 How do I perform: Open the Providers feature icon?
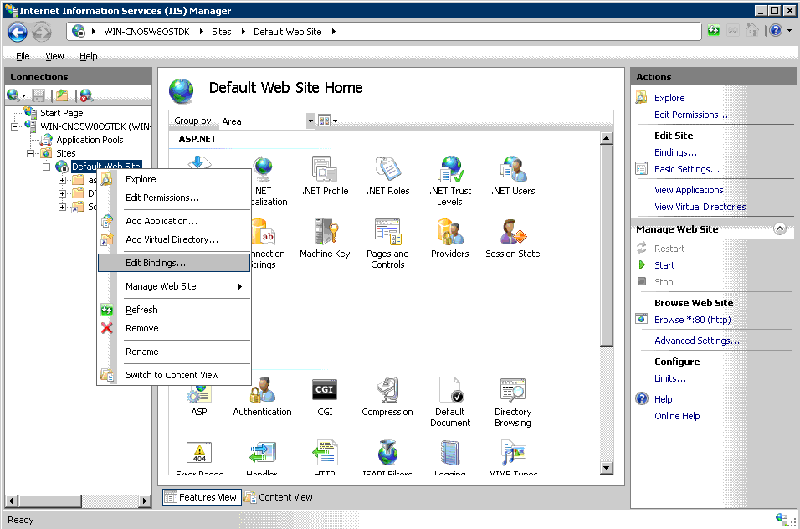[449, 233]
